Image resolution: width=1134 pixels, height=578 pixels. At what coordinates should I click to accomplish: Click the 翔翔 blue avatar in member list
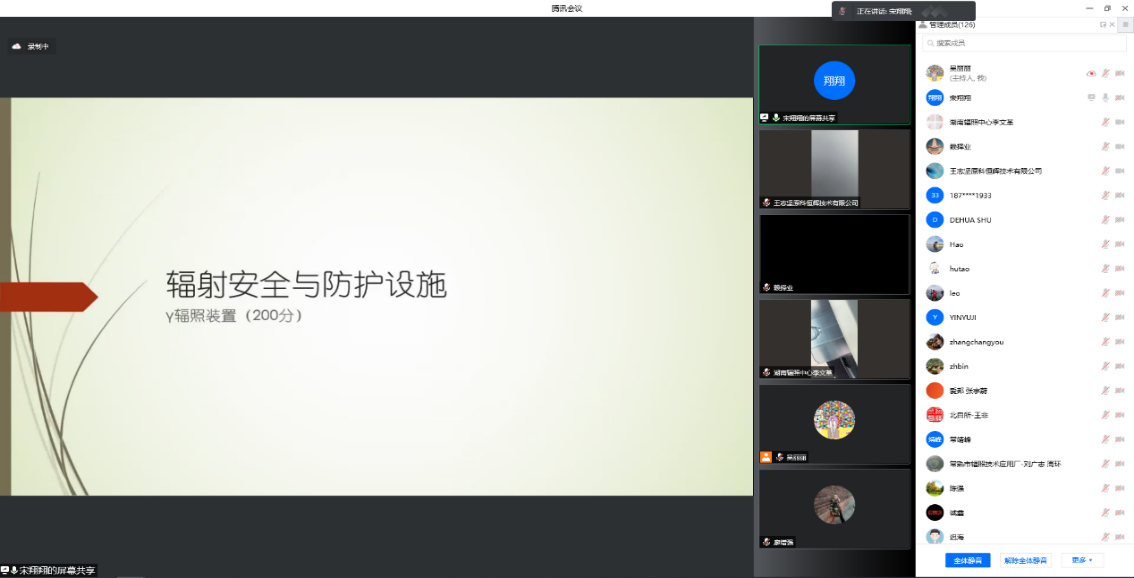point(934,98)
